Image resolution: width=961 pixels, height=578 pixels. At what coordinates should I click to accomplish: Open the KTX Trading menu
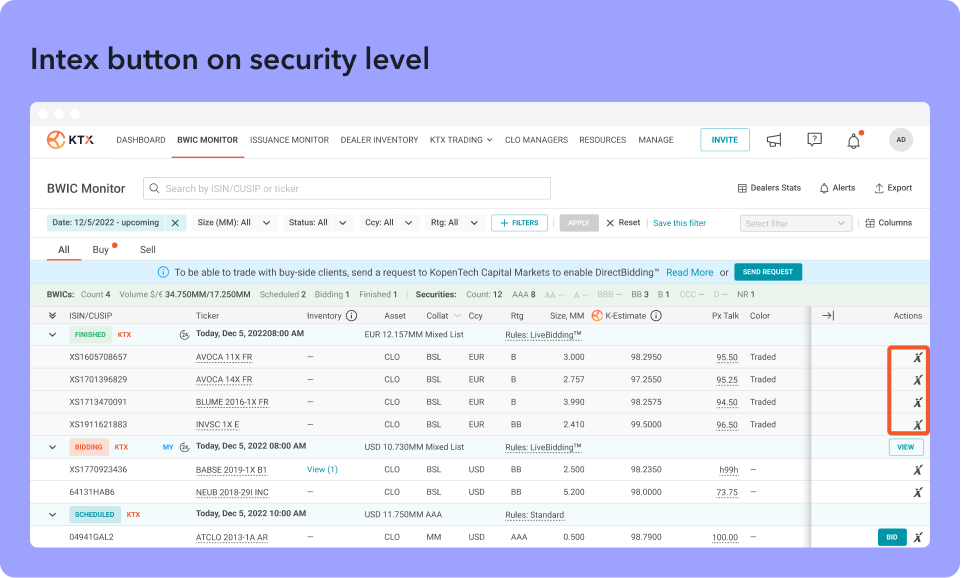tap(460, 140)
